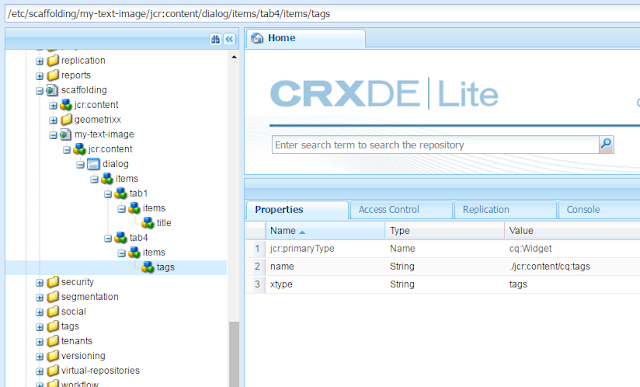This screenshot has width=640, height=387.
Task: Expand the security folder
Action: click(x=40, y=282)
